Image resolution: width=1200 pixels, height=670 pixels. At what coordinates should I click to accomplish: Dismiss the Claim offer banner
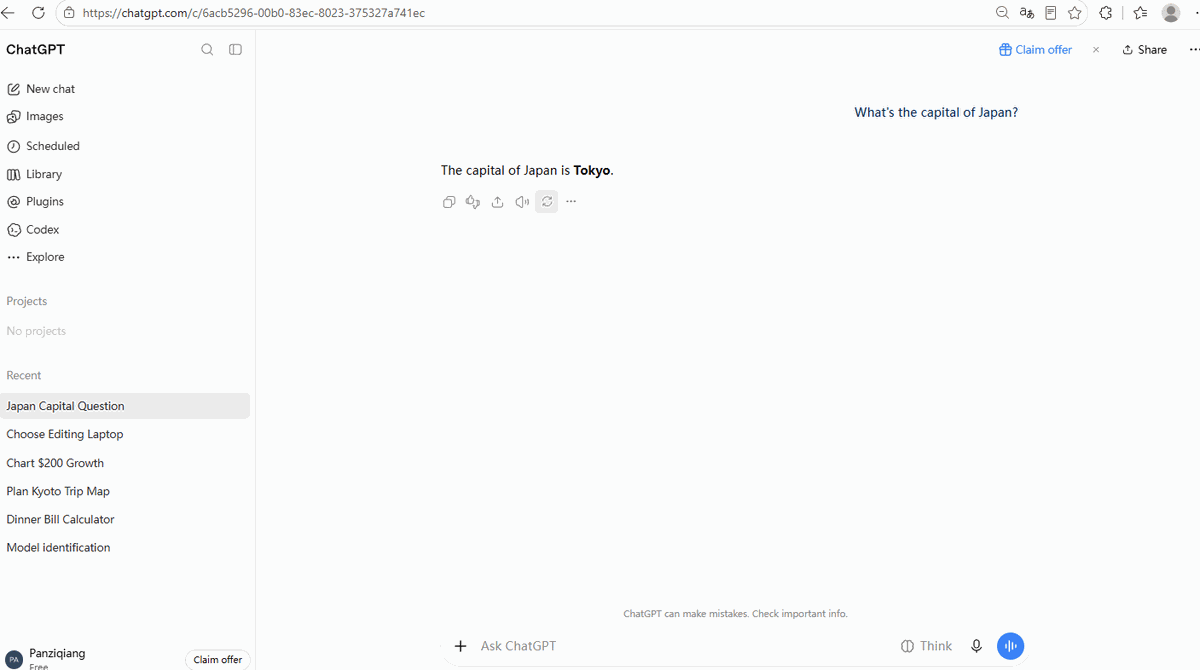pos(1096,50)
